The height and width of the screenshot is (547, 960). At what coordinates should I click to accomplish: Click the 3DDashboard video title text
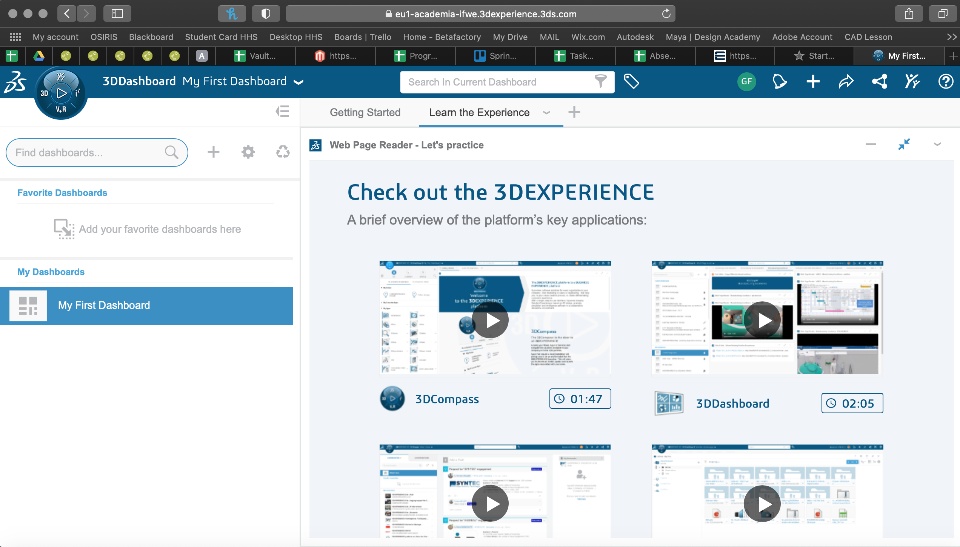pyautogui.click(x=732, y=404)
